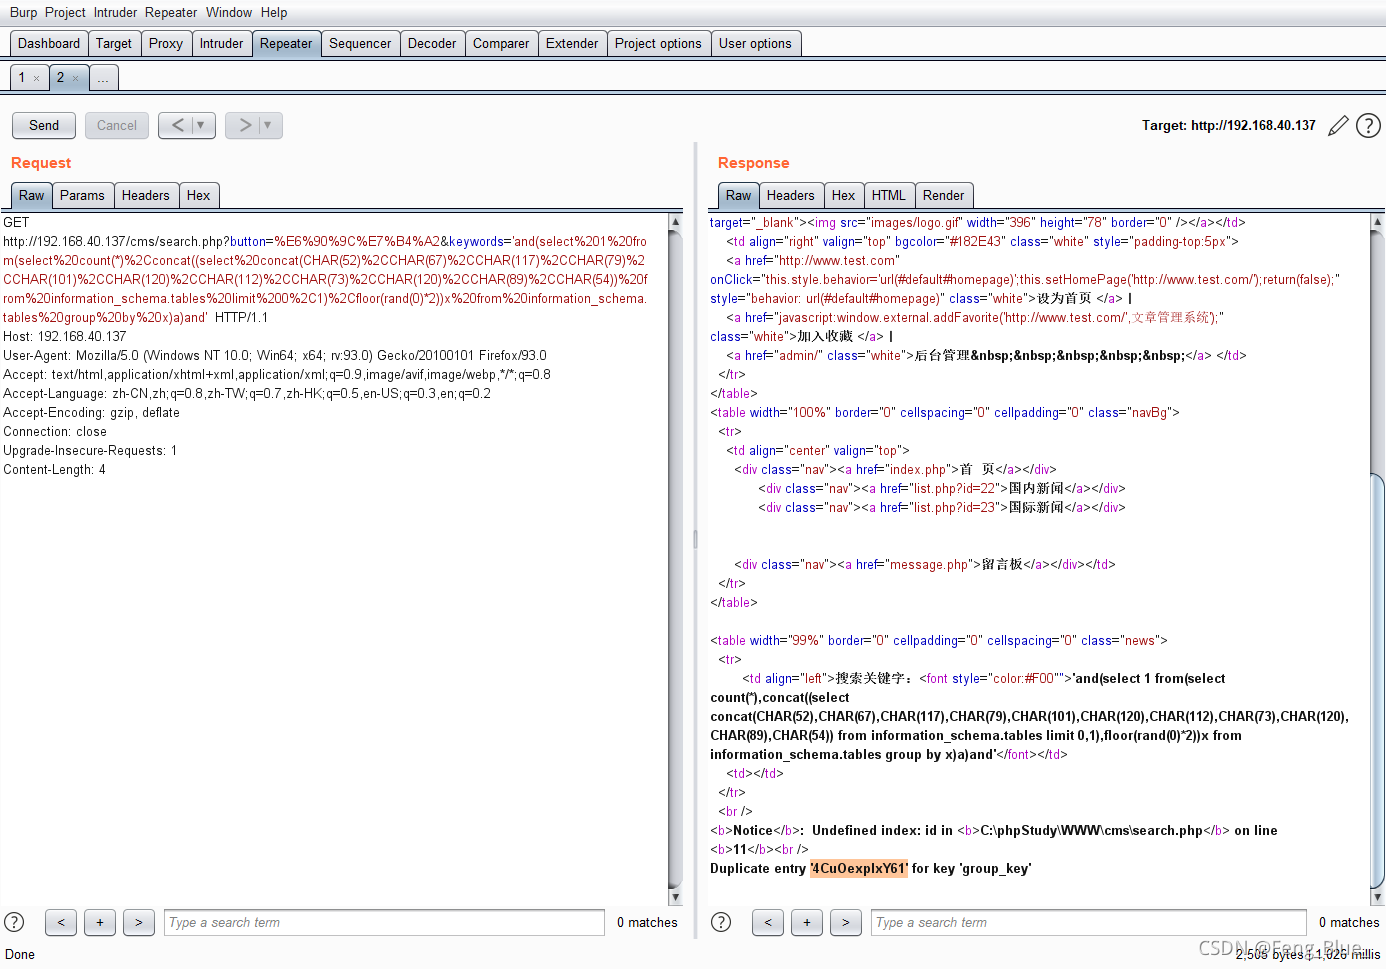Click the next match button in response search

click(x=846, y=922)
